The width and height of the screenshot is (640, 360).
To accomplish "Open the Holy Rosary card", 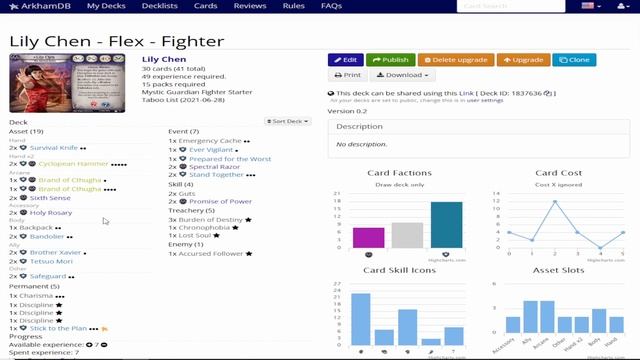I will point(51,213).
